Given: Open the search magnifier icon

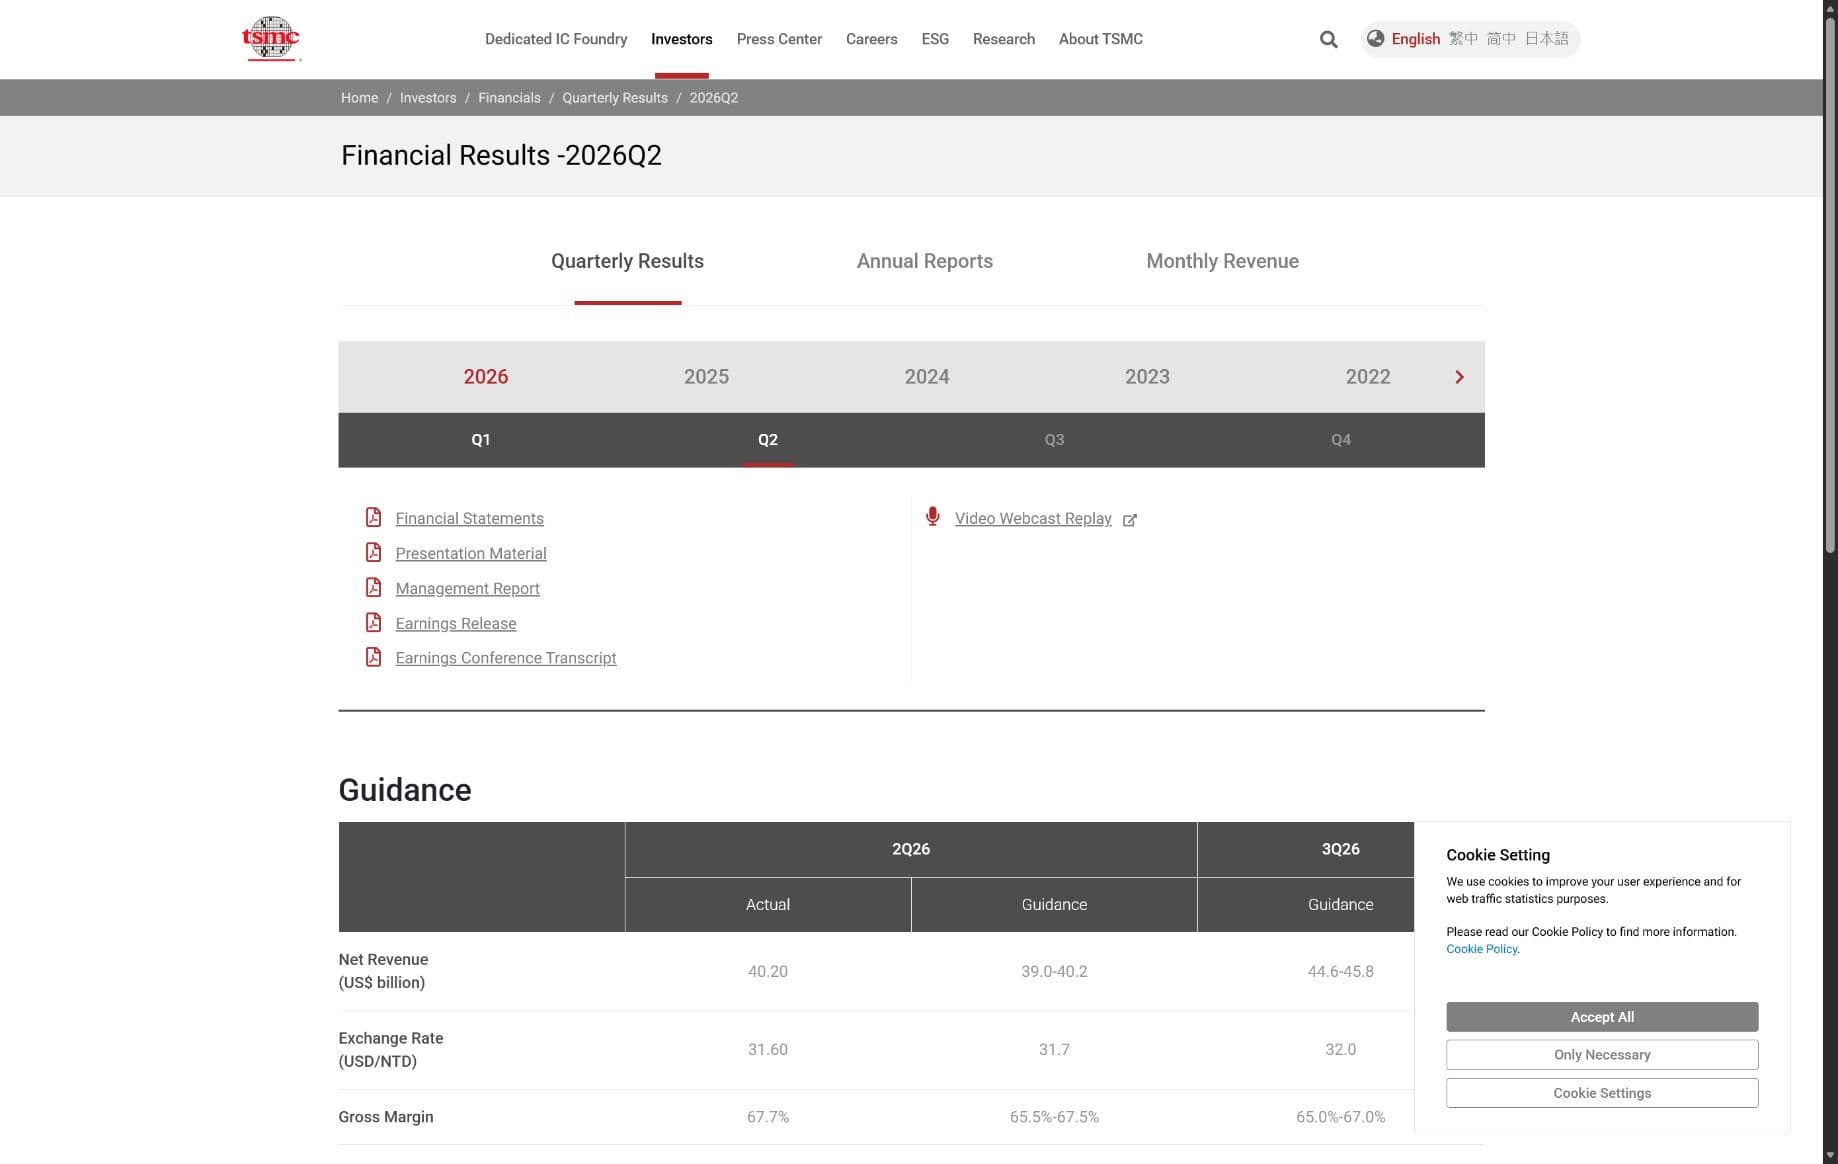Looking at the screenshot, I should 1328,39.
